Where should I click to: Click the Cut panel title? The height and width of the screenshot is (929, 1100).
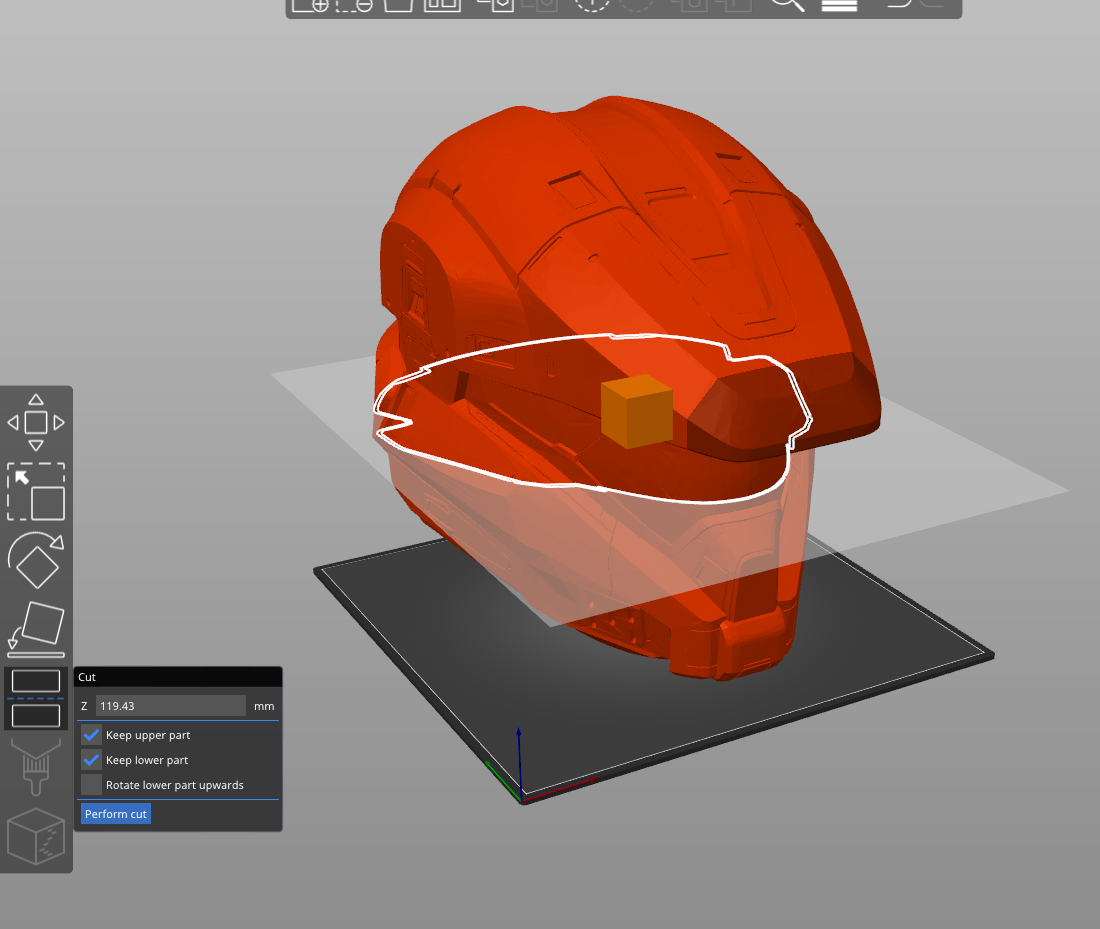pyautogui.click(x=87, y=677)
